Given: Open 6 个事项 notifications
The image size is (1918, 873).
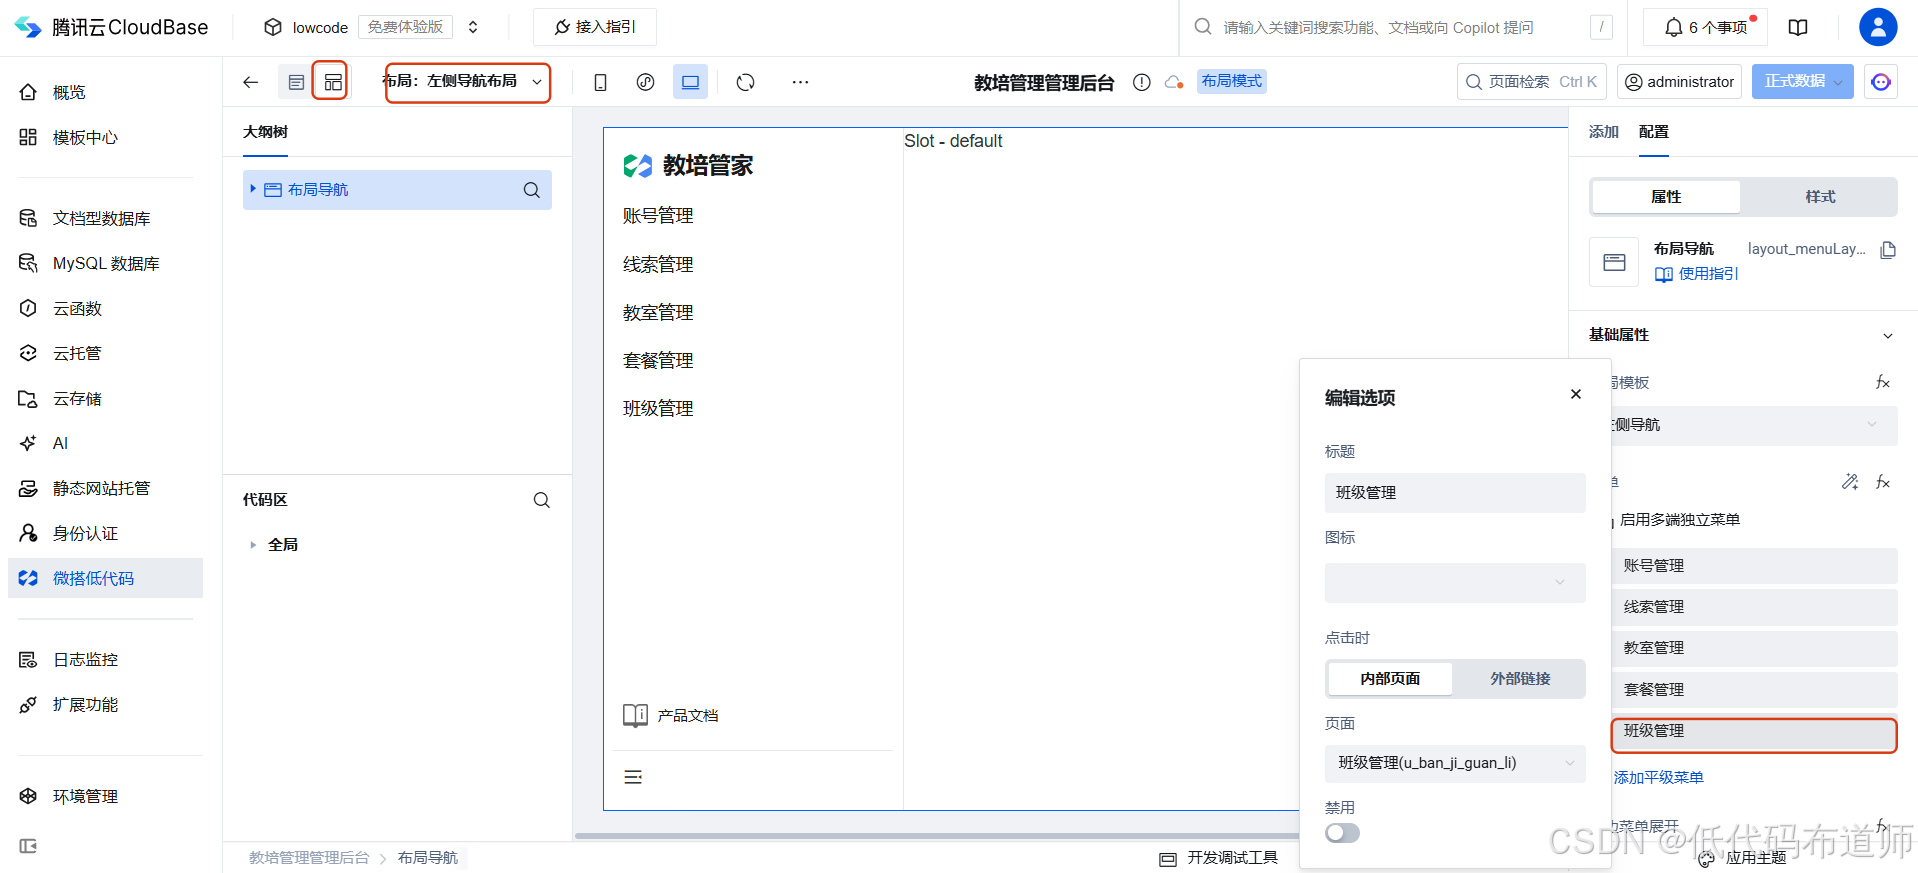Looking at the screenshot, I should pos(1706,27).
